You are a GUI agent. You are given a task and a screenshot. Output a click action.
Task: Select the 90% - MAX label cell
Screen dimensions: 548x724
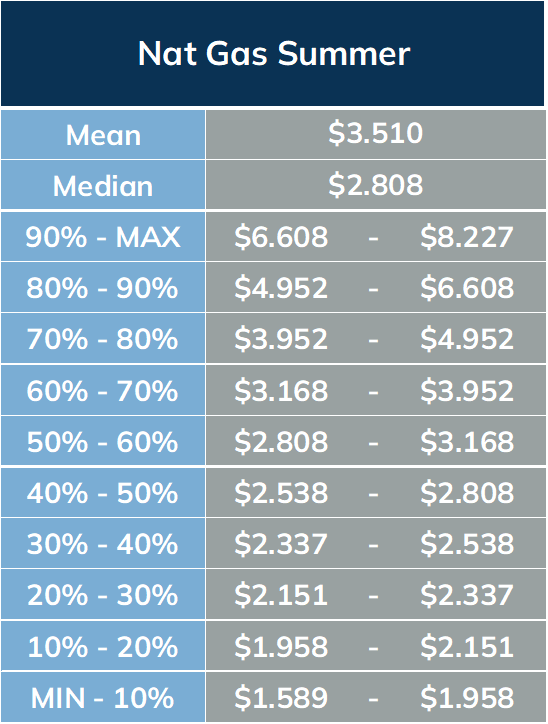pos(103,237)
